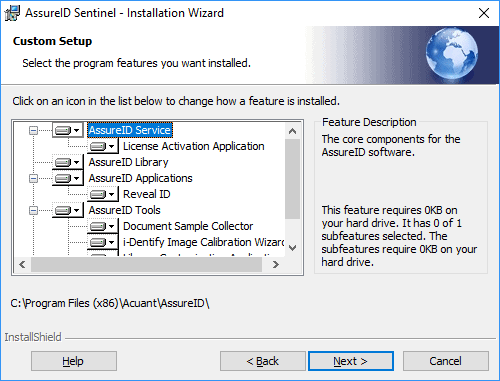Screen dimensions: 500x381
Task: Open Document Sample Collector feature icon
Action: point(103,226)
